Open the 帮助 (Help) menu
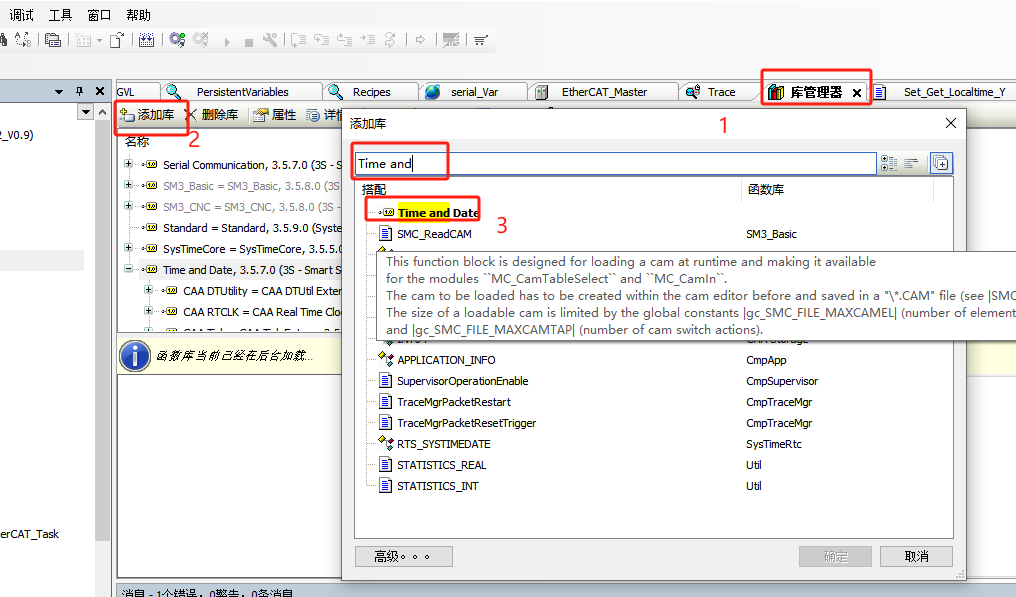Screen dimensions: 1016x597 138,15
